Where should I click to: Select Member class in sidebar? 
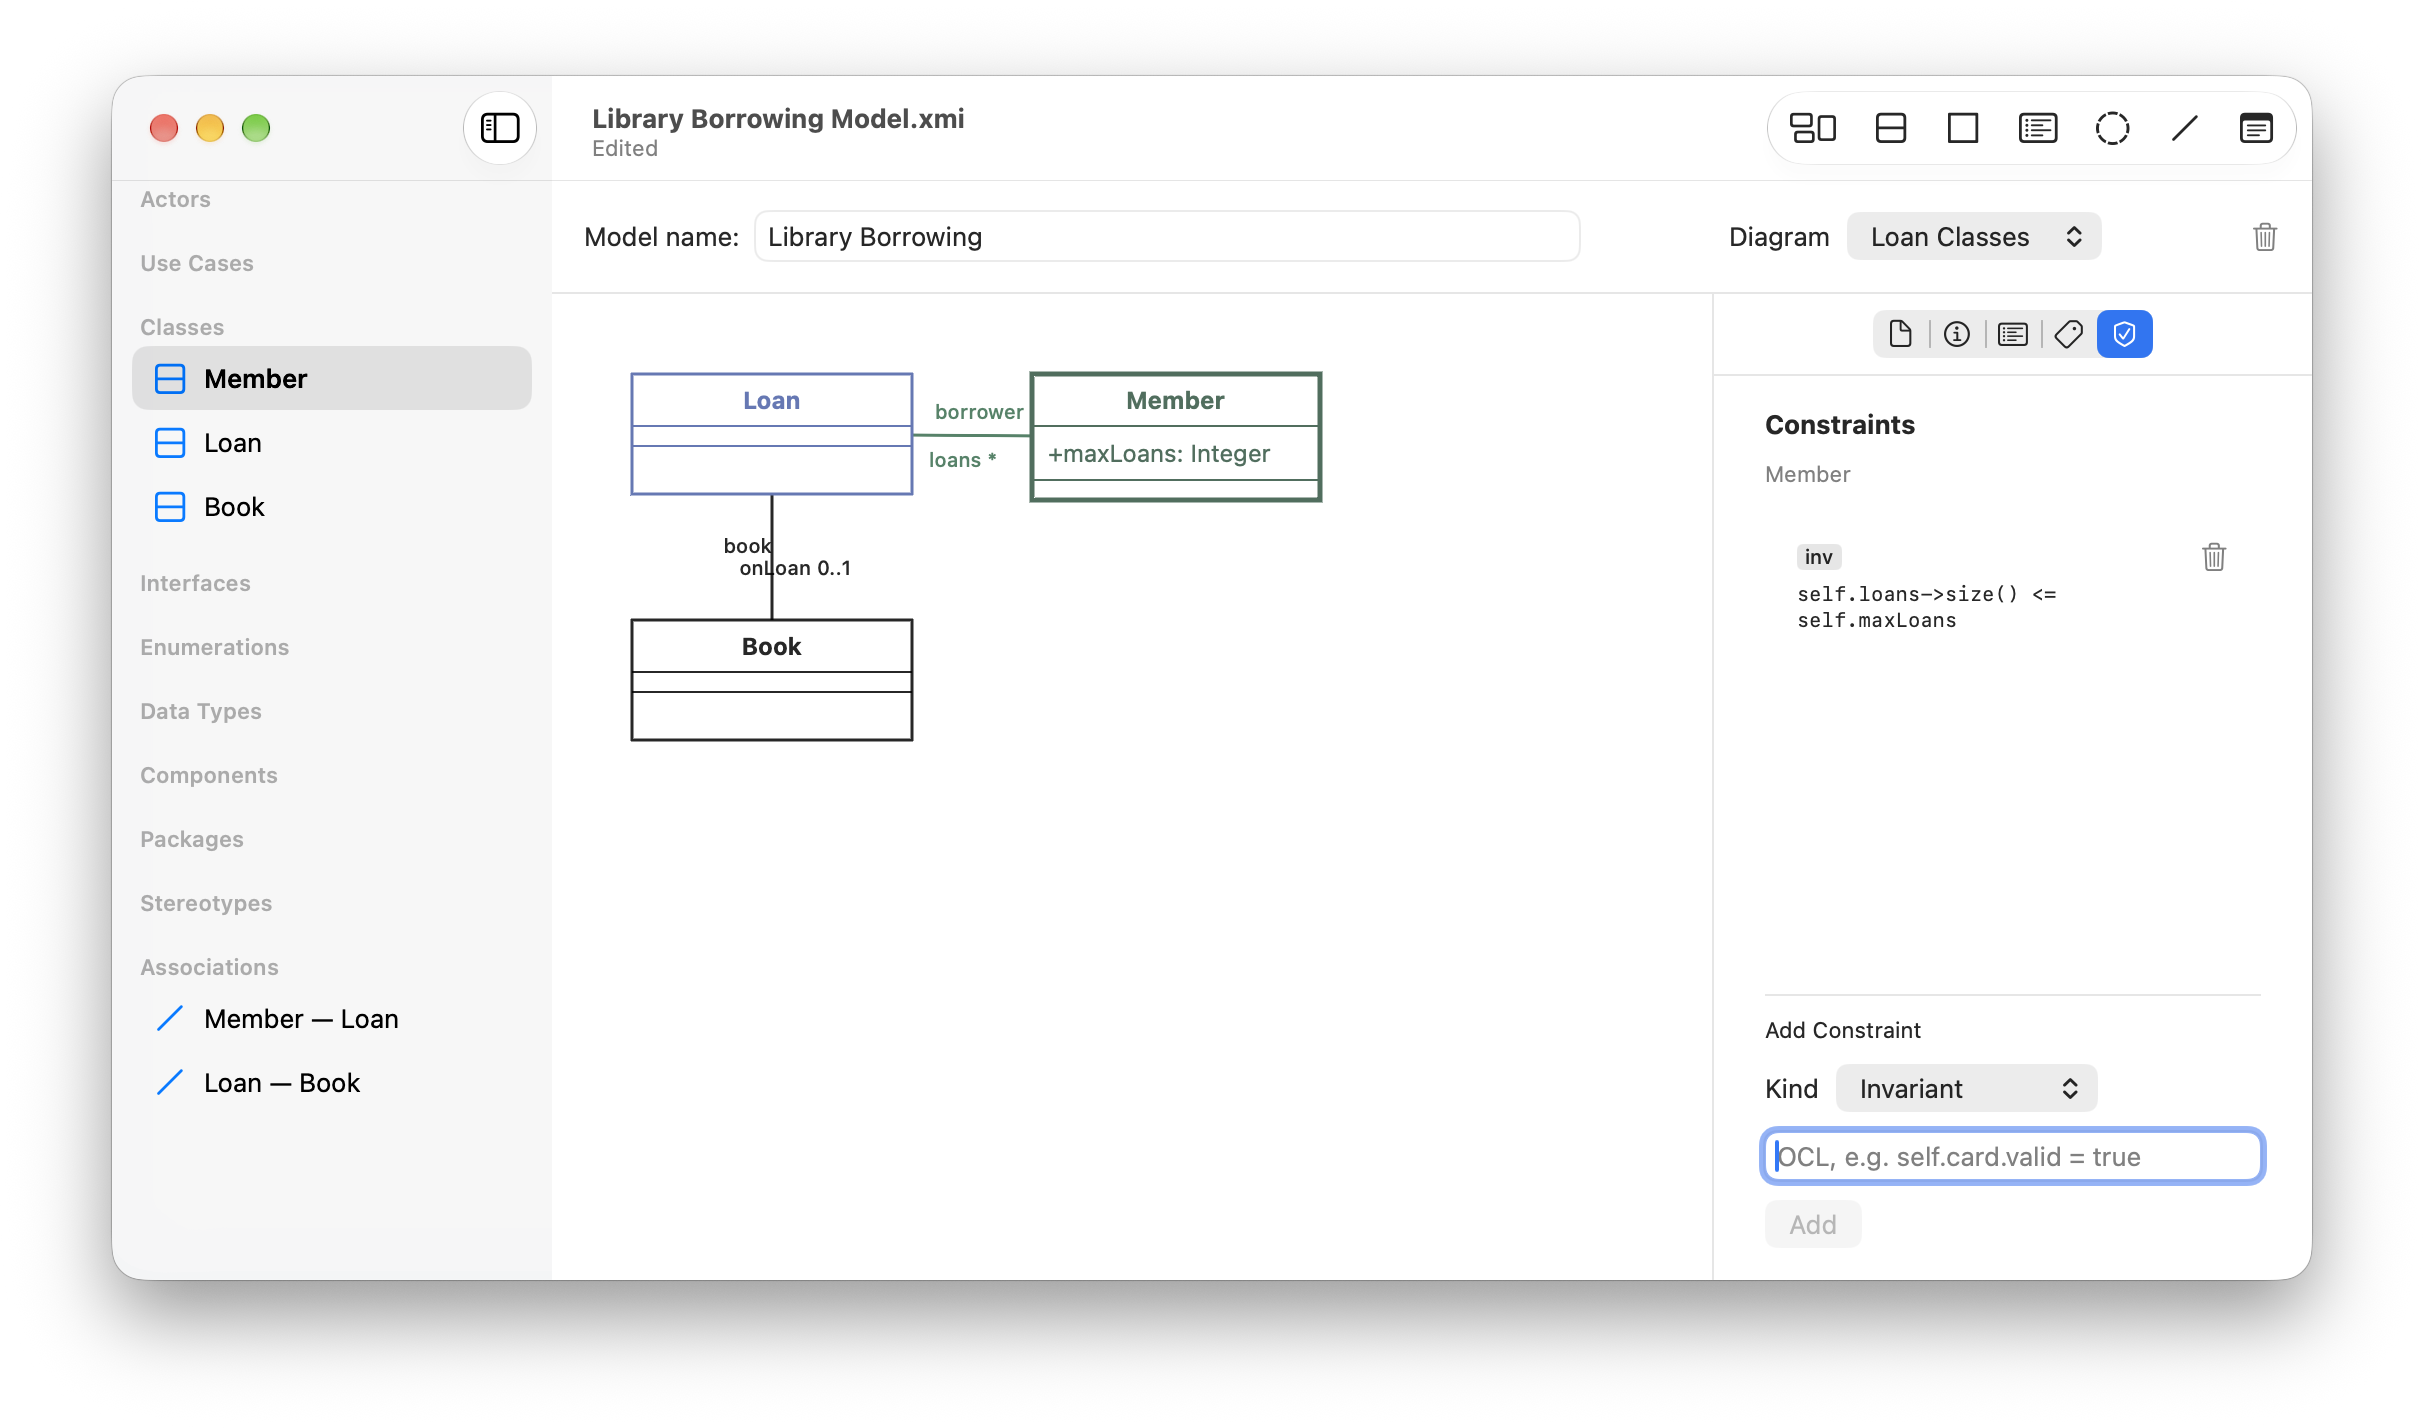point(332,379)
